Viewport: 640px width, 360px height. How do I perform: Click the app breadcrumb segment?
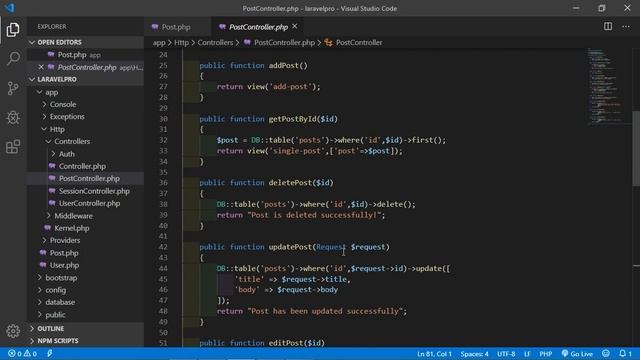(159, 42)
